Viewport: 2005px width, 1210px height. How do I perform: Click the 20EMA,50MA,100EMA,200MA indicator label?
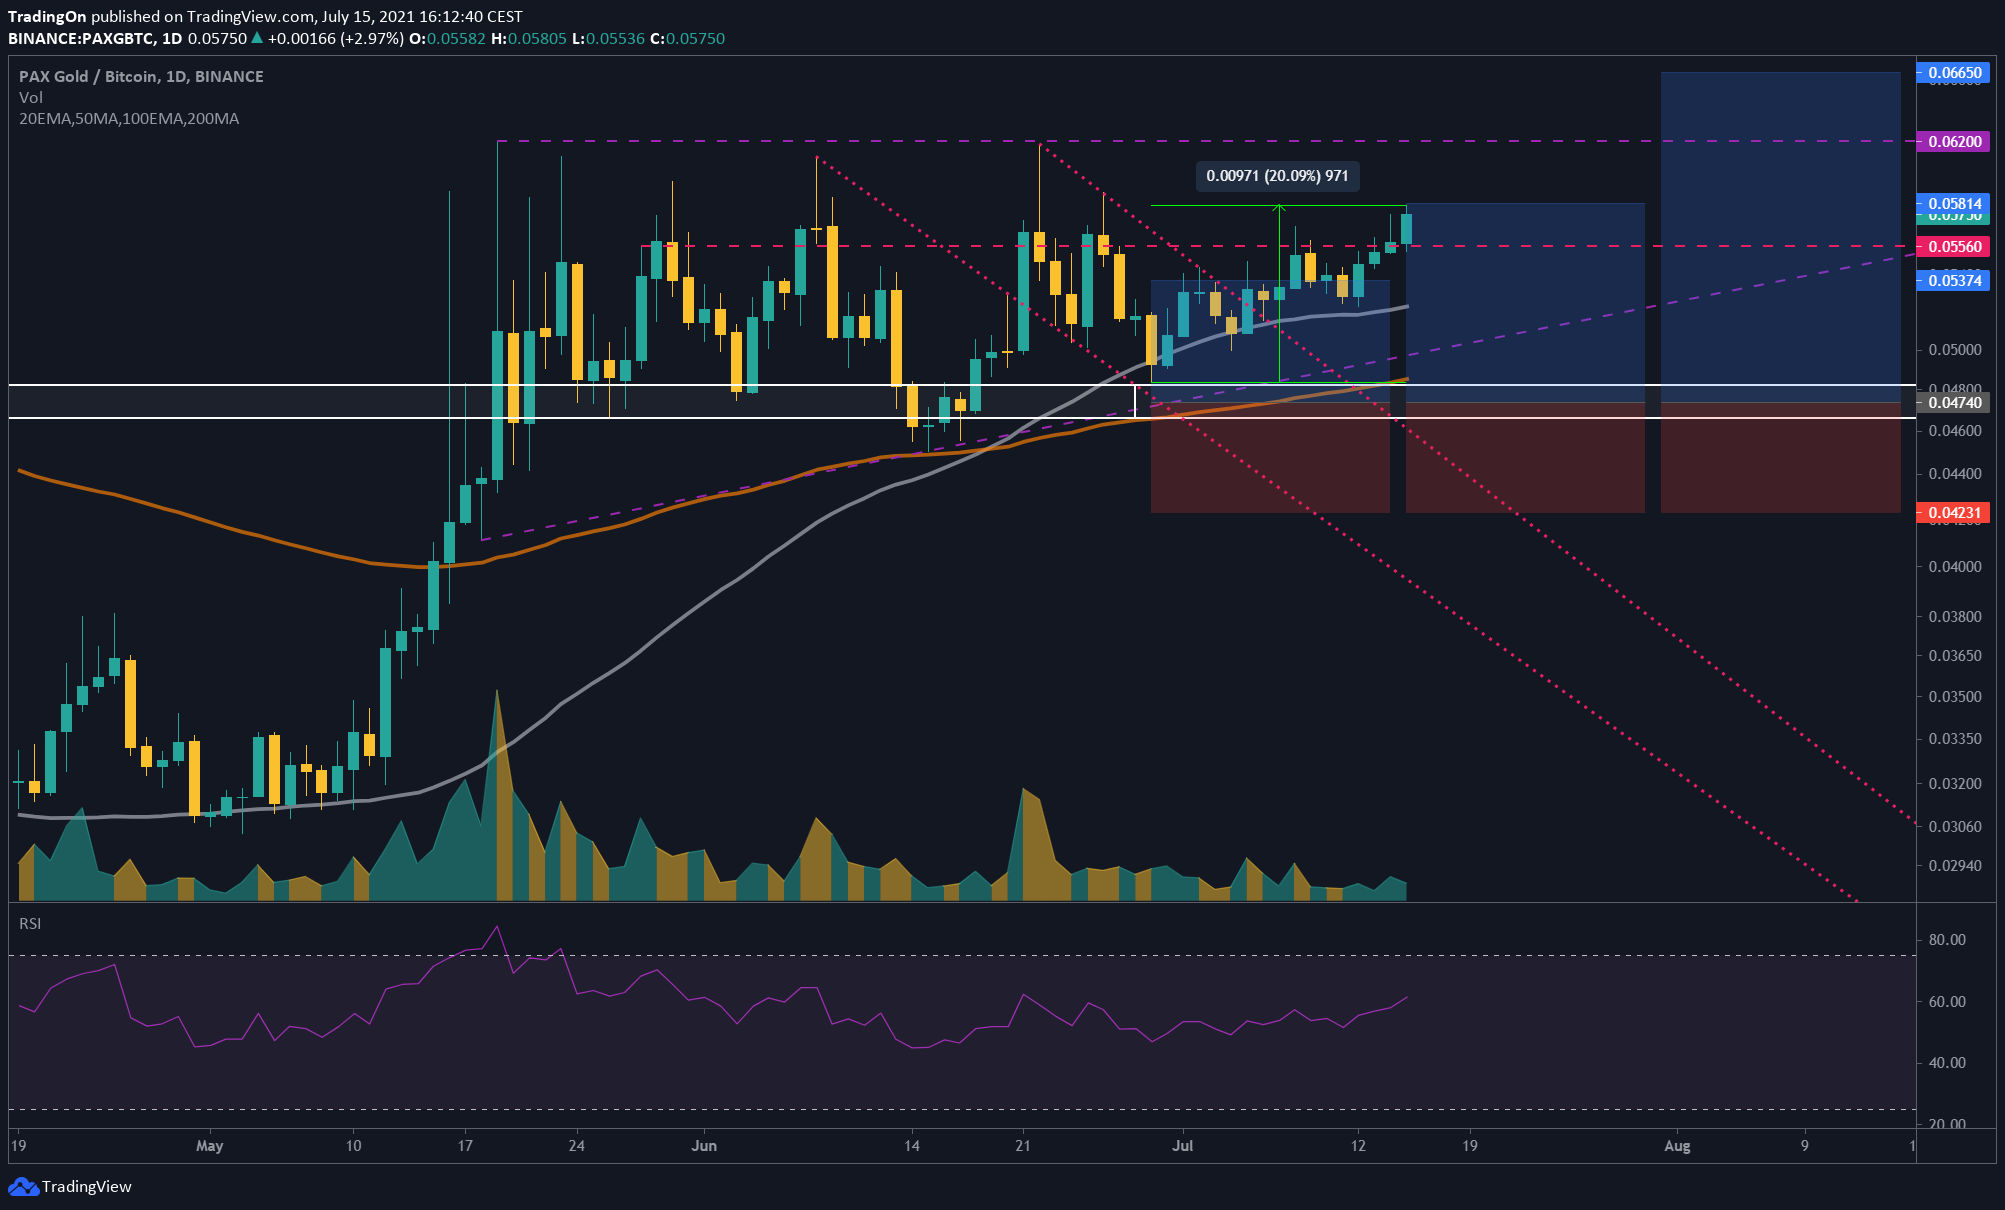(x=129, y=119)
